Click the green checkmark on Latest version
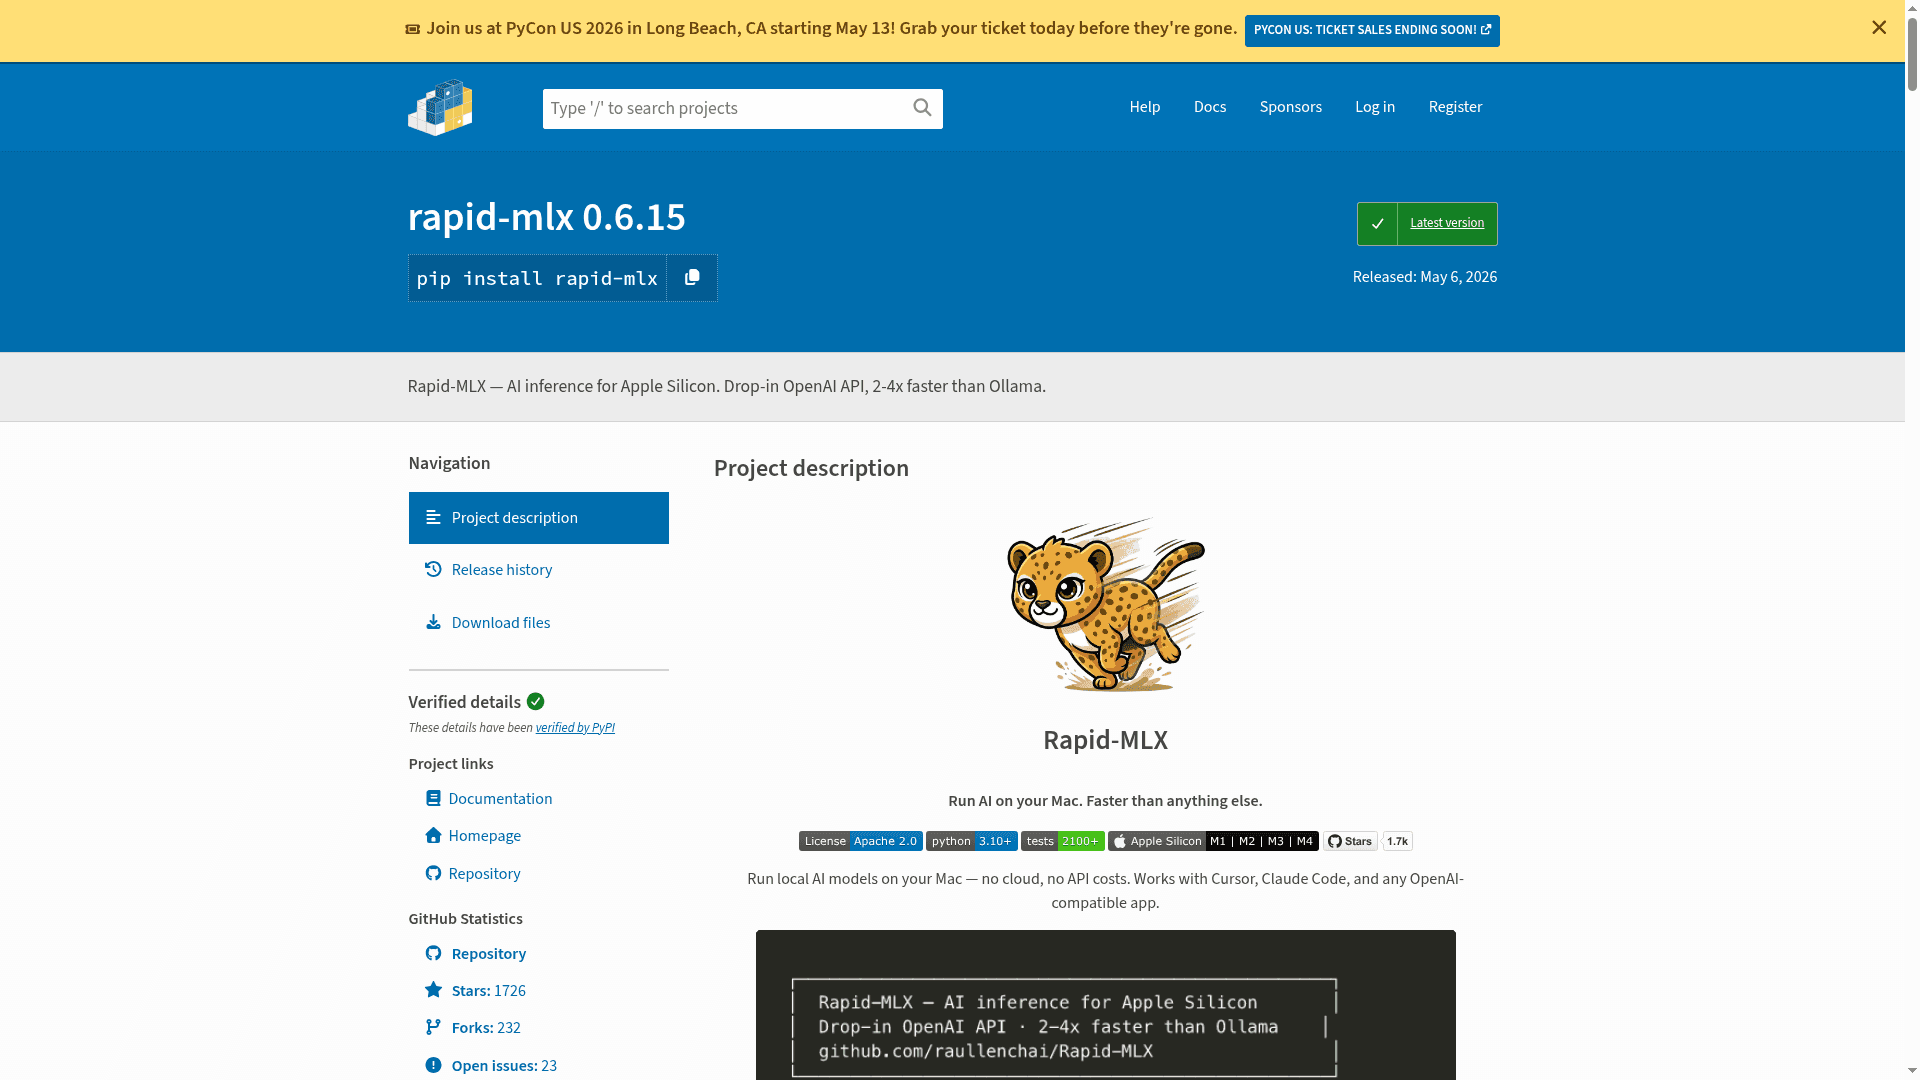This screenshot has height=1080, width=1920. tap(1377, 224)
